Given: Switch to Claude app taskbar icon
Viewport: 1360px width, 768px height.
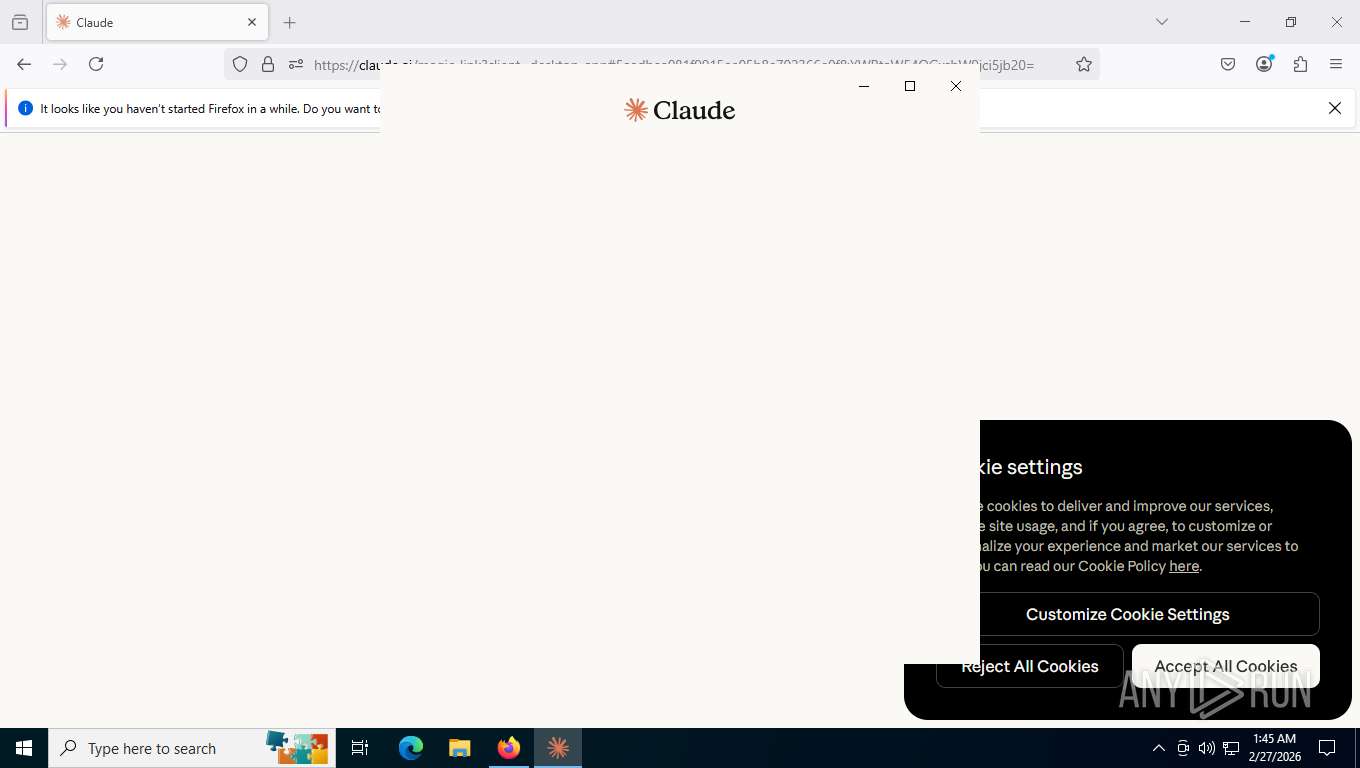Looking at the screenshot, I should coord(558,748).
